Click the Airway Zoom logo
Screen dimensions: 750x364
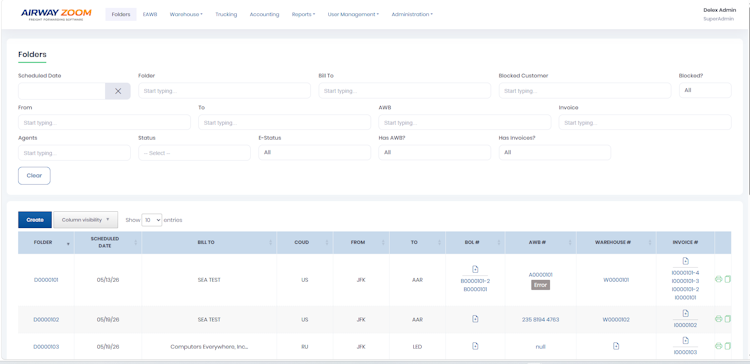click(x=56, y=14)
